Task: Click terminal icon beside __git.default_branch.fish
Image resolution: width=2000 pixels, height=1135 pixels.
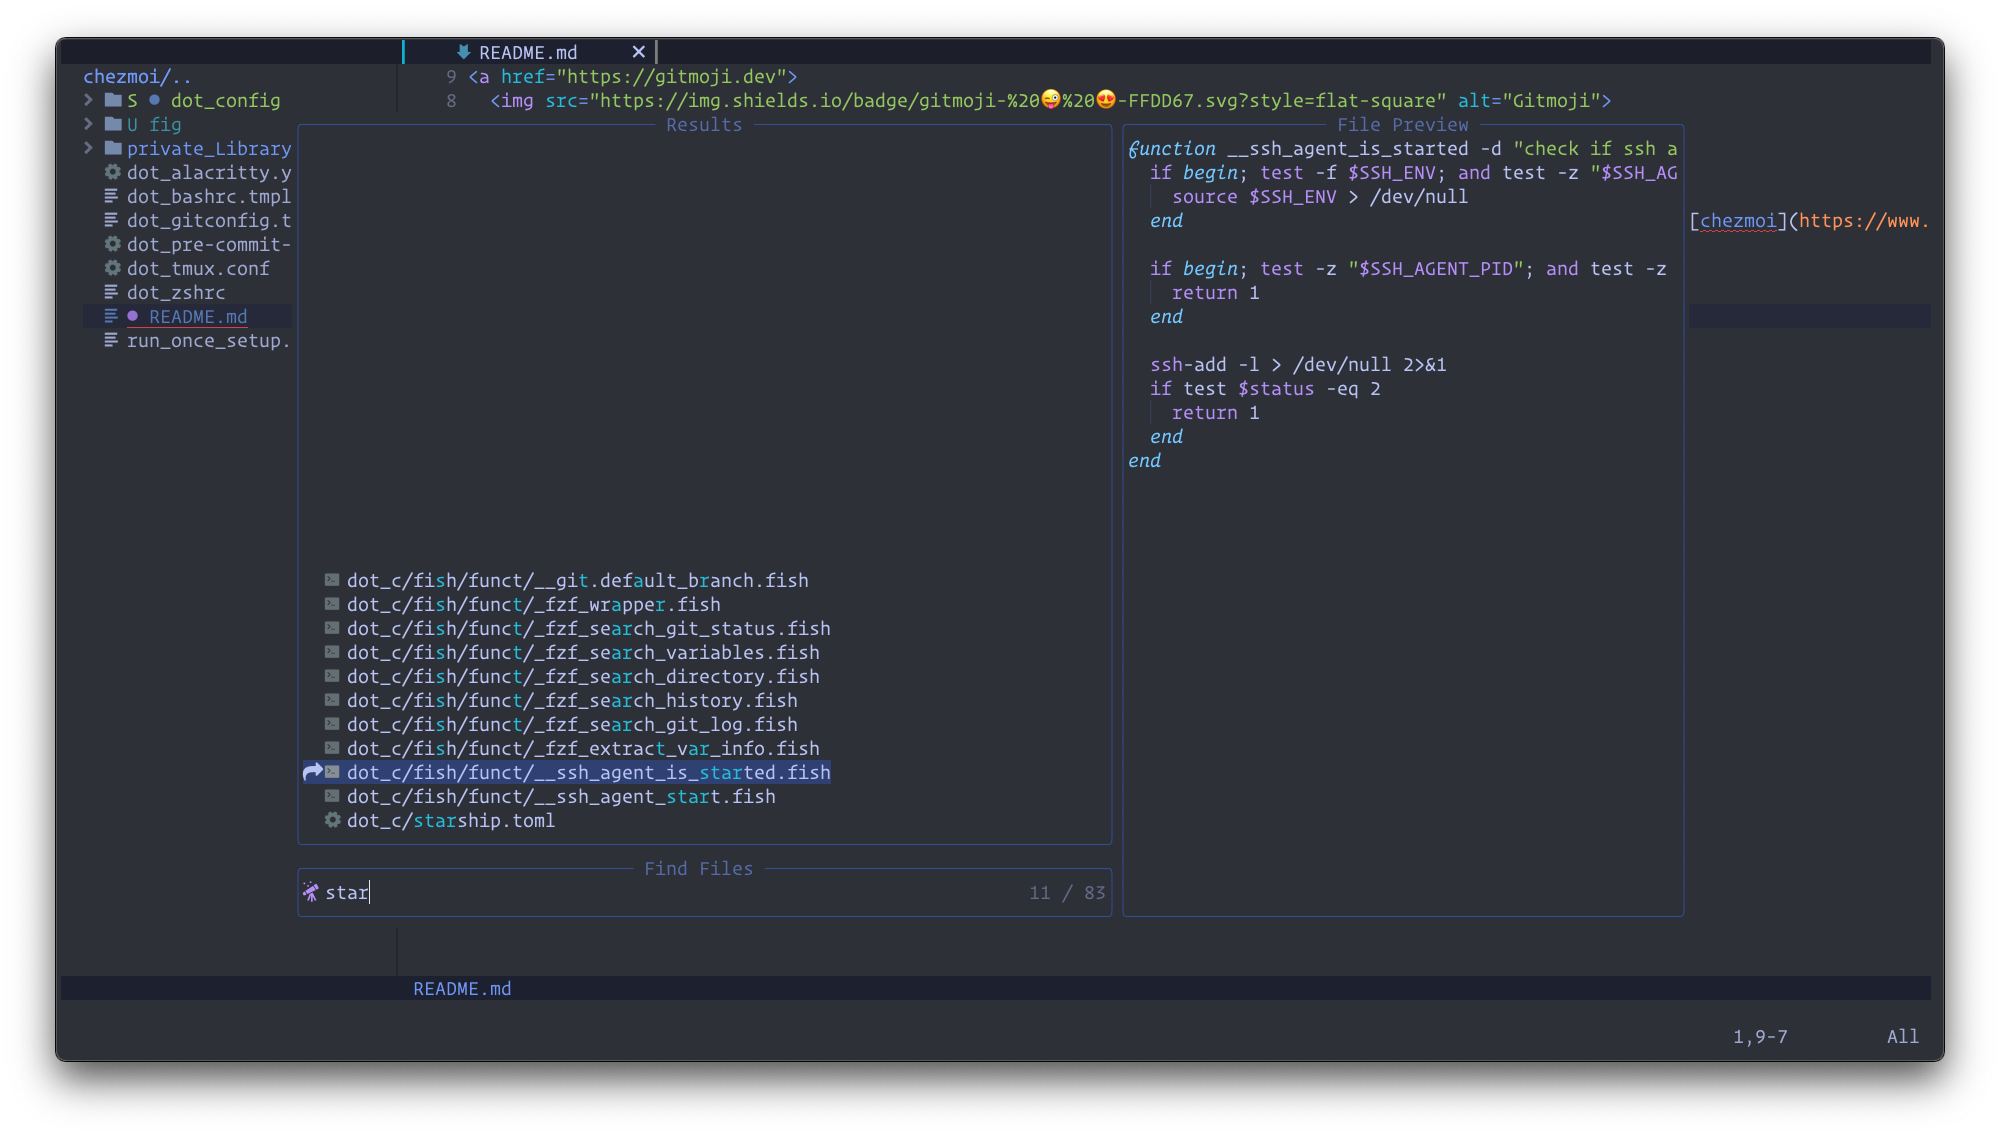Action: [x=332, y=580]
